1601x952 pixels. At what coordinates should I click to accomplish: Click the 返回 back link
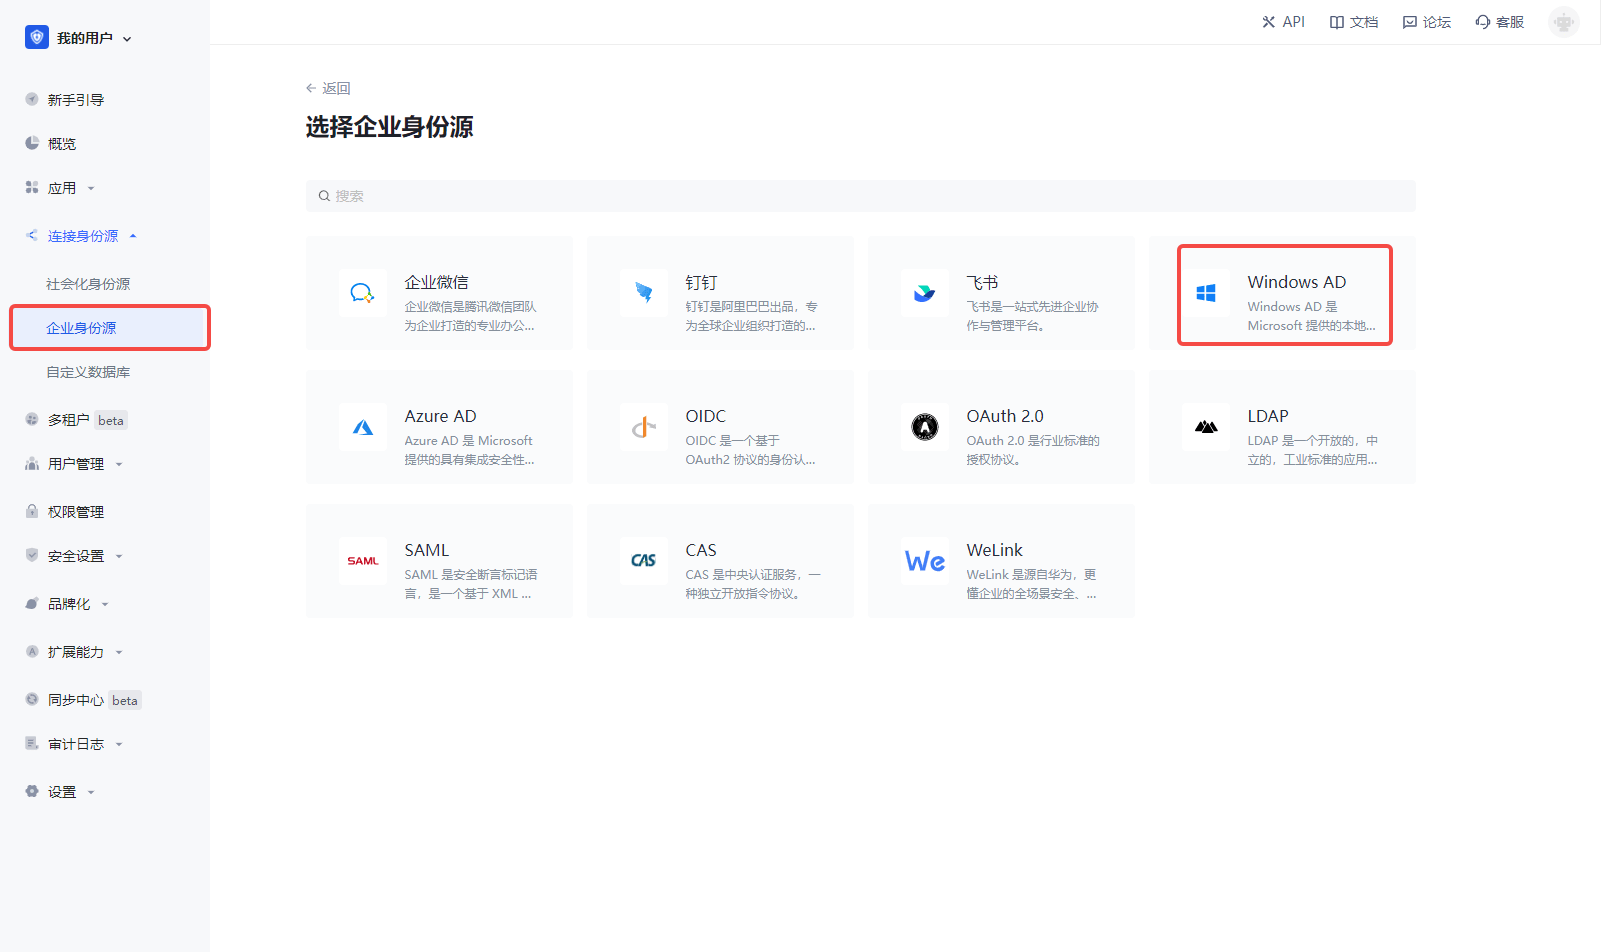pos(328,88)
